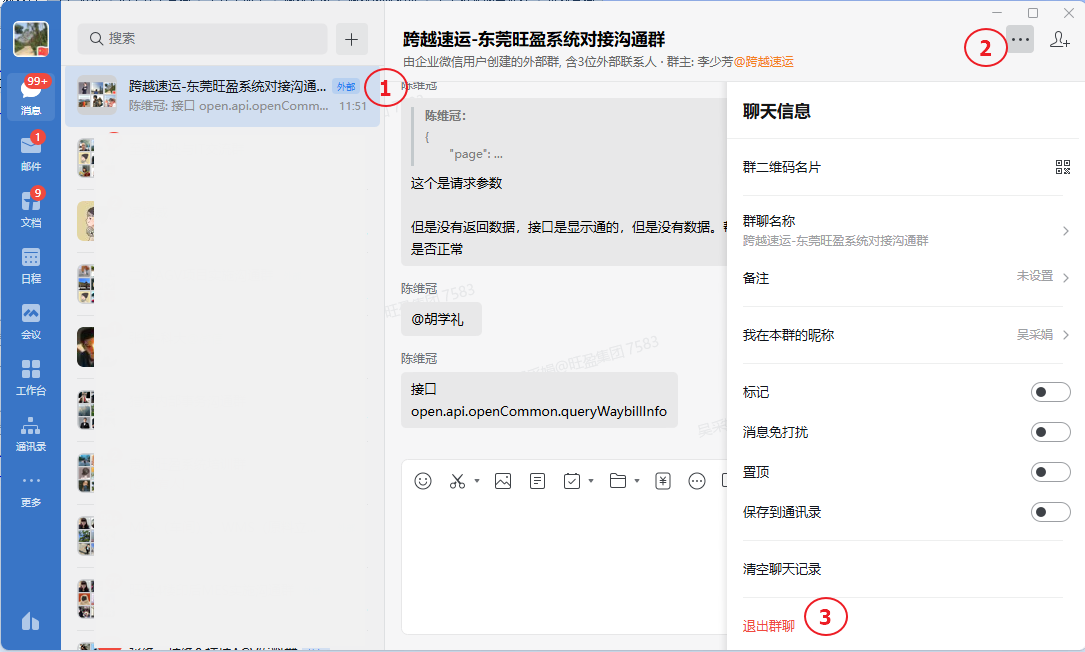The width and height of the screenshot is (1085, 652).
Task: Expand the 我在本群的昵称 chevron
Action: tap(1066, 335)
